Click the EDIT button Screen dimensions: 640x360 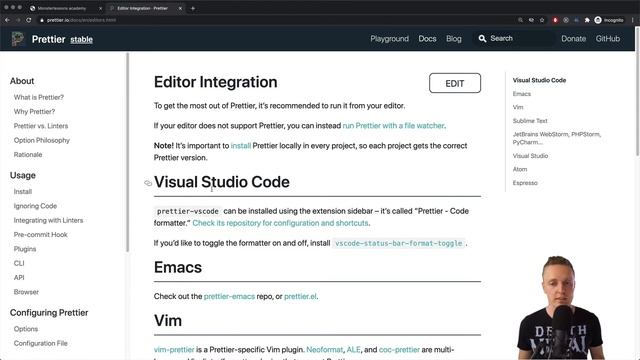455,83
